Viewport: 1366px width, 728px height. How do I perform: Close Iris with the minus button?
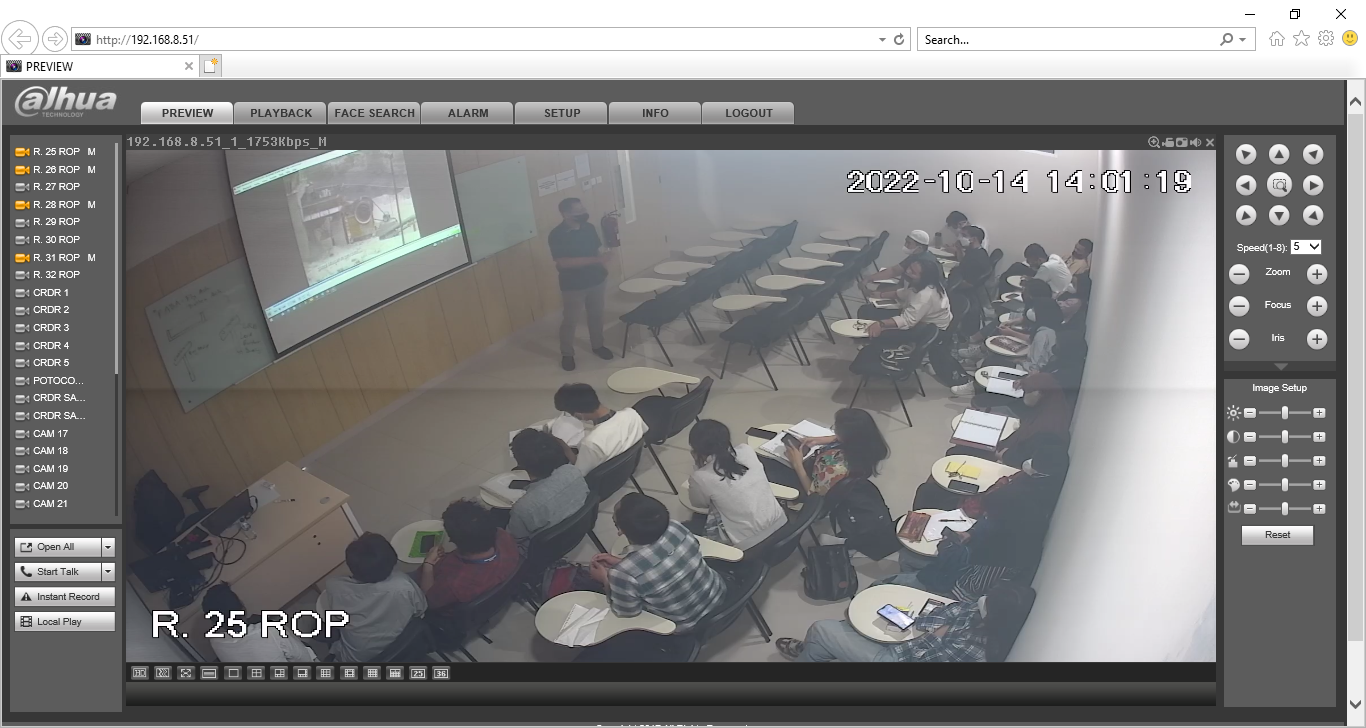[x=1239, y=339]
